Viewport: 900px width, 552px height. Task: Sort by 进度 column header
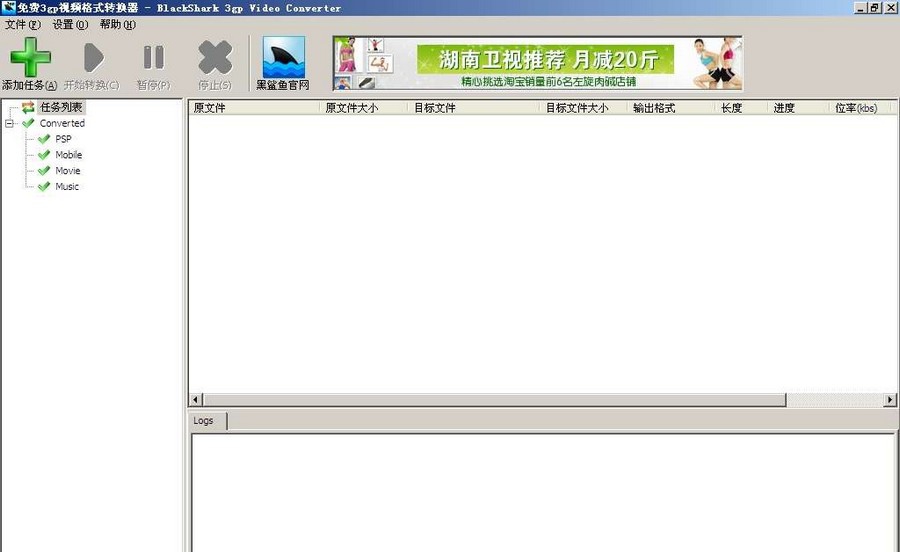click(798, 108)
